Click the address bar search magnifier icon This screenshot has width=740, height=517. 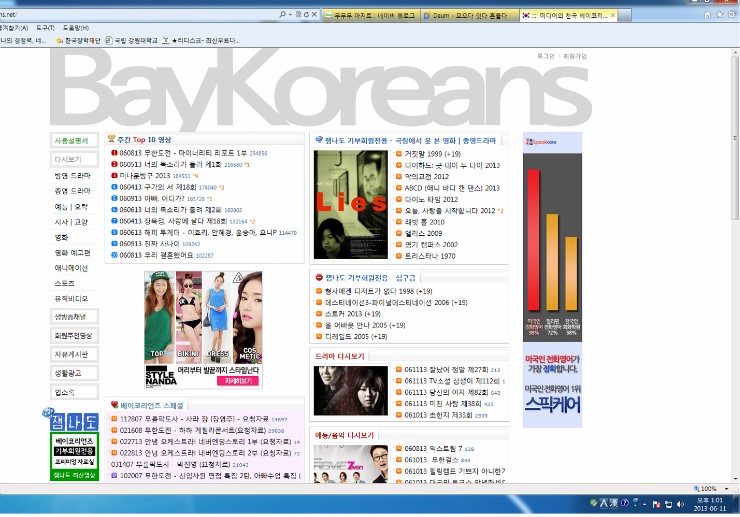click(282, 15)
